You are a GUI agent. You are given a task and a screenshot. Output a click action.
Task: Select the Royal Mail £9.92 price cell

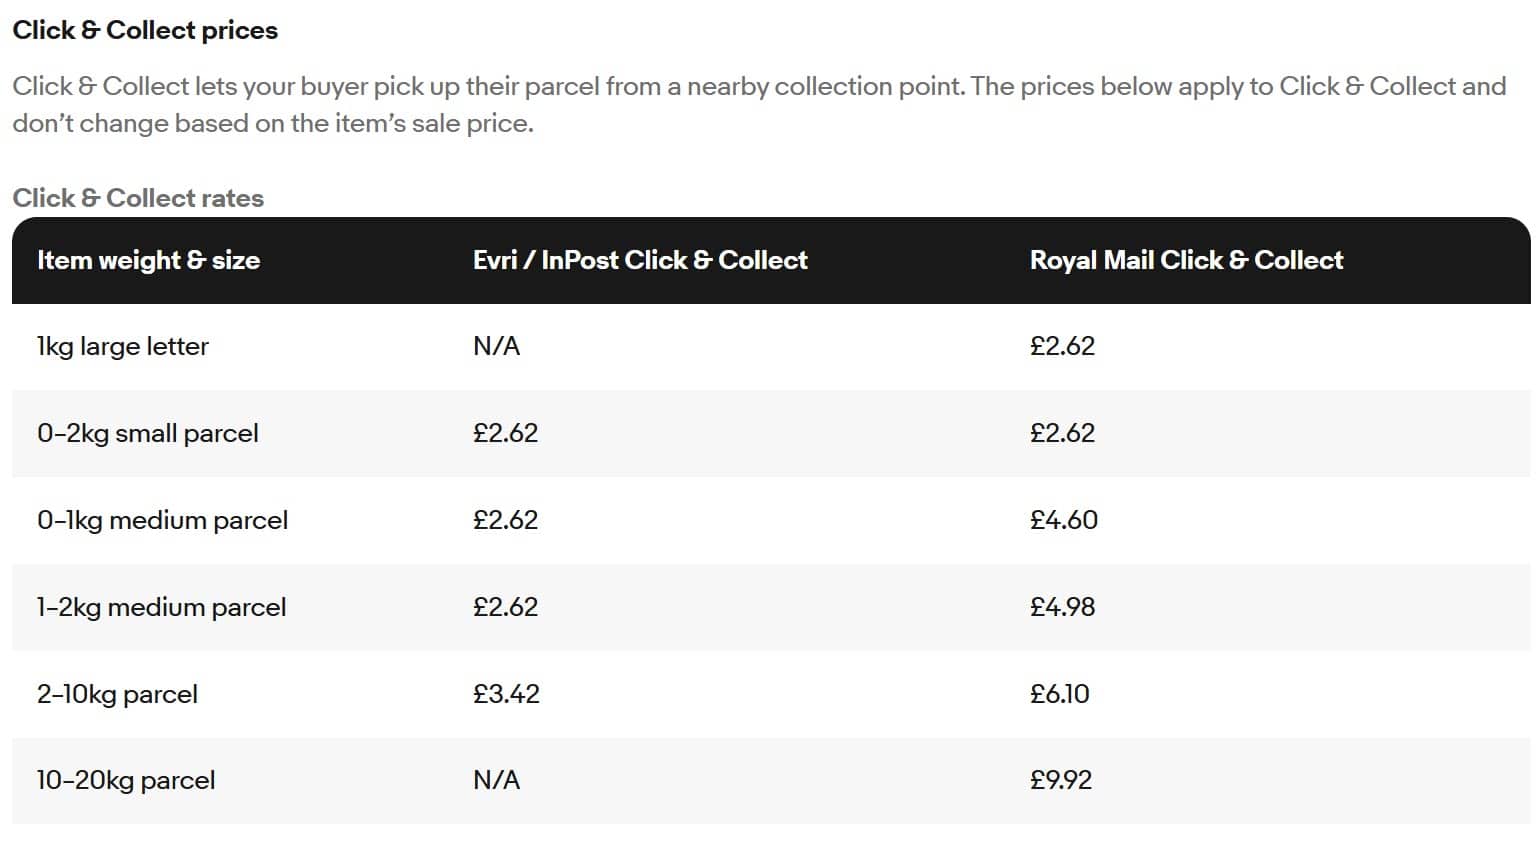coord(1061,780)
